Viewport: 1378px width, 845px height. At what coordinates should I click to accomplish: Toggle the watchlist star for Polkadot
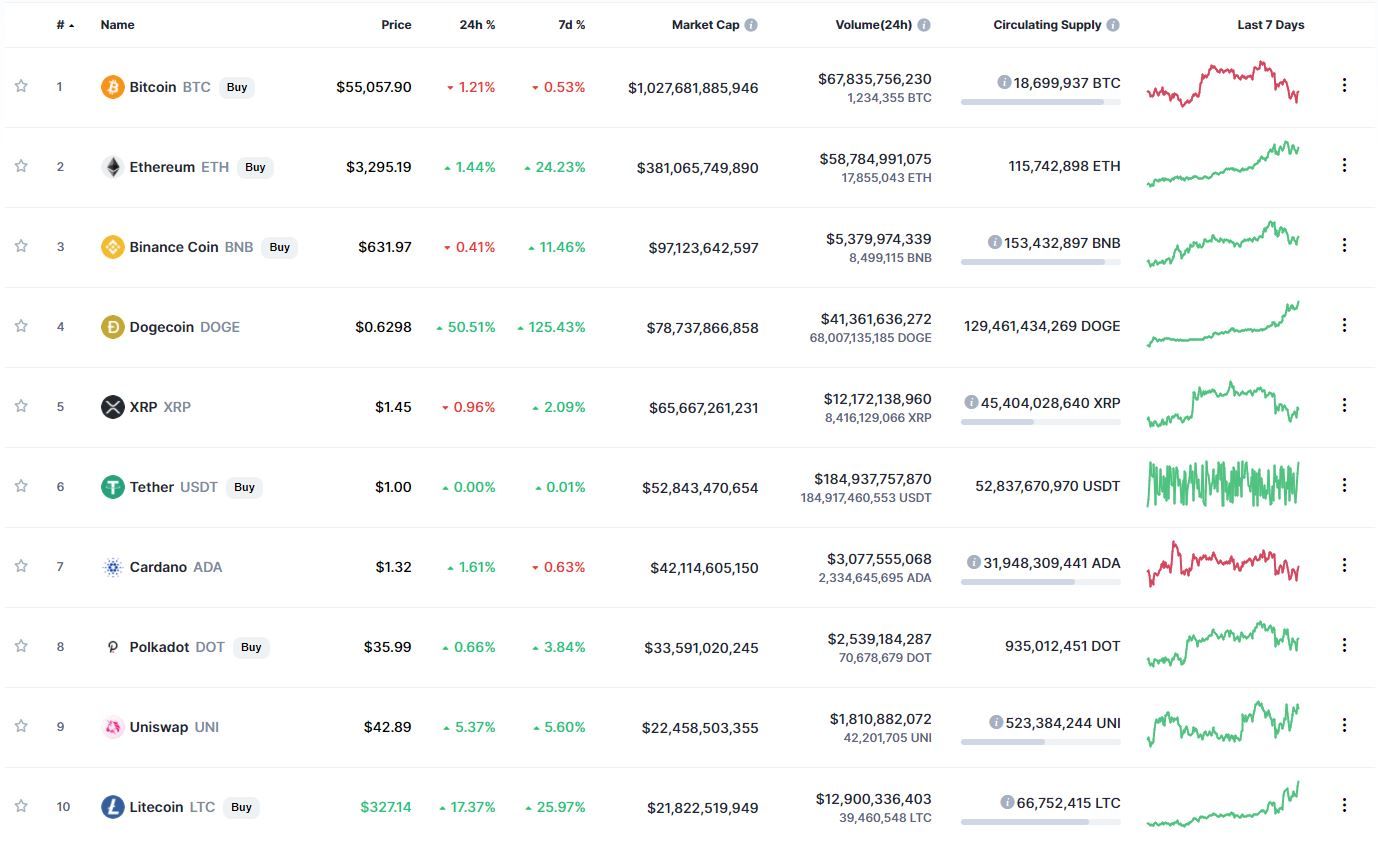[x=21, y=646]
